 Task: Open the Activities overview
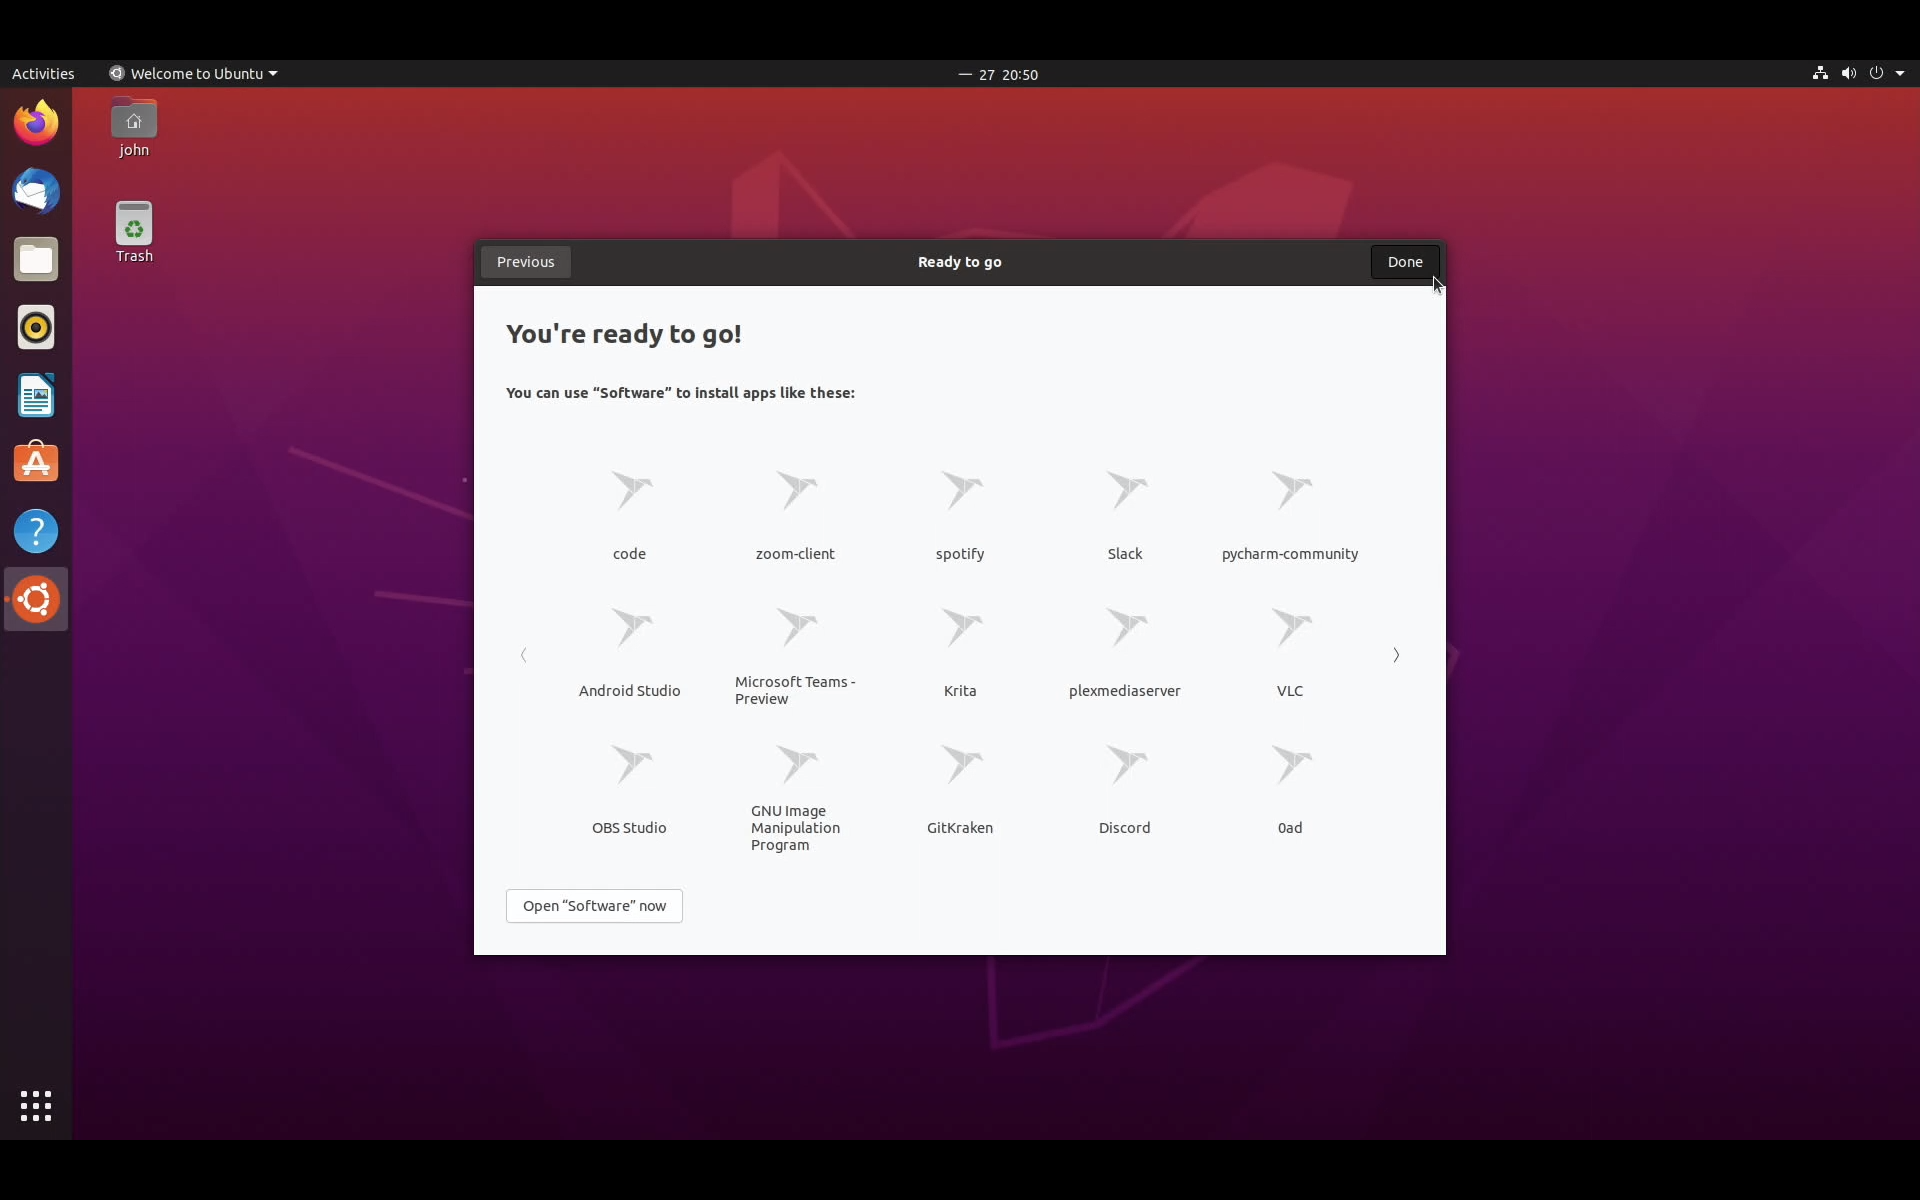tap(43, 73)
